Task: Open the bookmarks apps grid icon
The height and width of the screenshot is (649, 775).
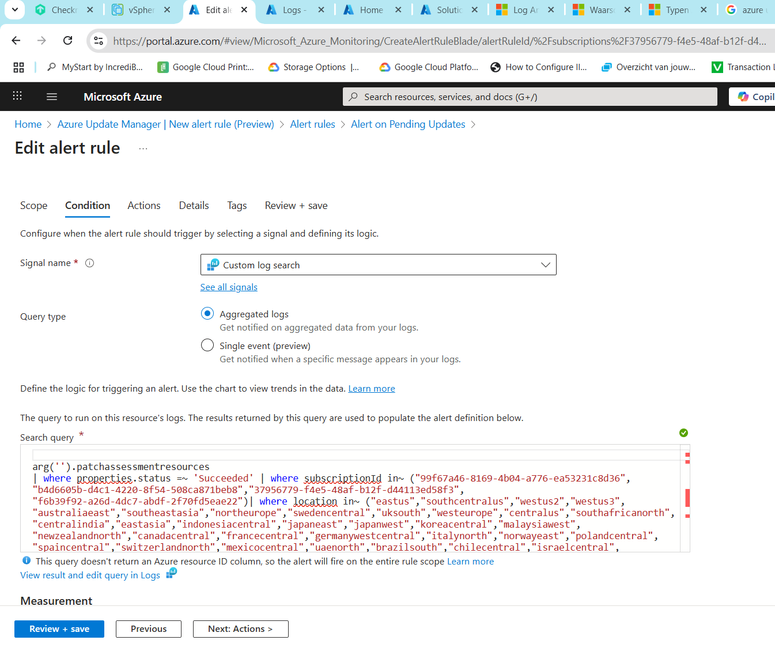Action: (18, 67)
